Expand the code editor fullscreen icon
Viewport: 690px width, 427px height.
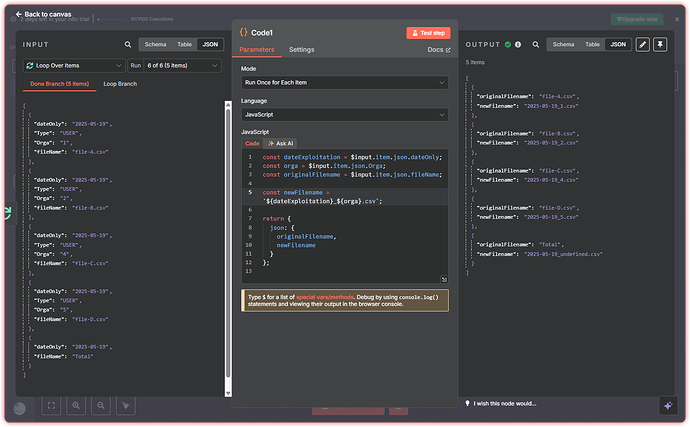(444, 279)
